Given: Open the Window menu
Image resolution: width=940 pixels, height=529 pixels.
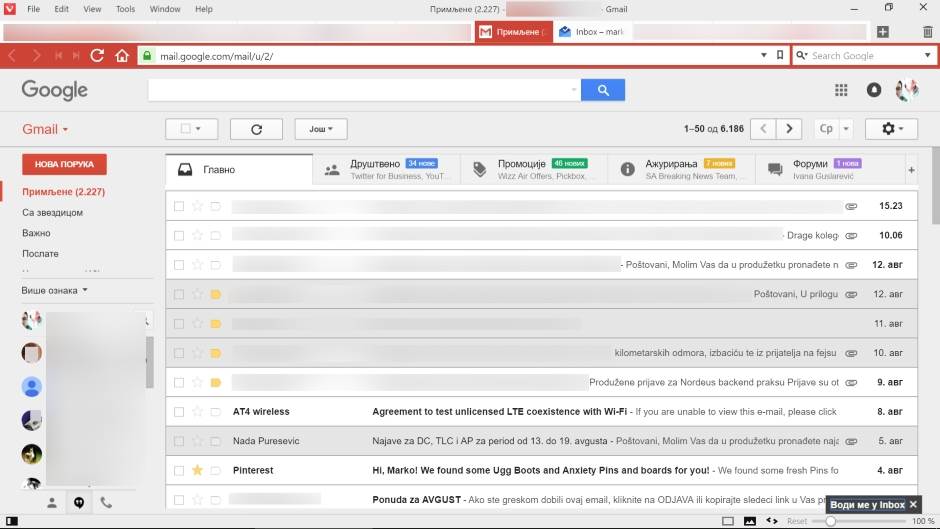Looking at the screenshot, I should 165,9.
